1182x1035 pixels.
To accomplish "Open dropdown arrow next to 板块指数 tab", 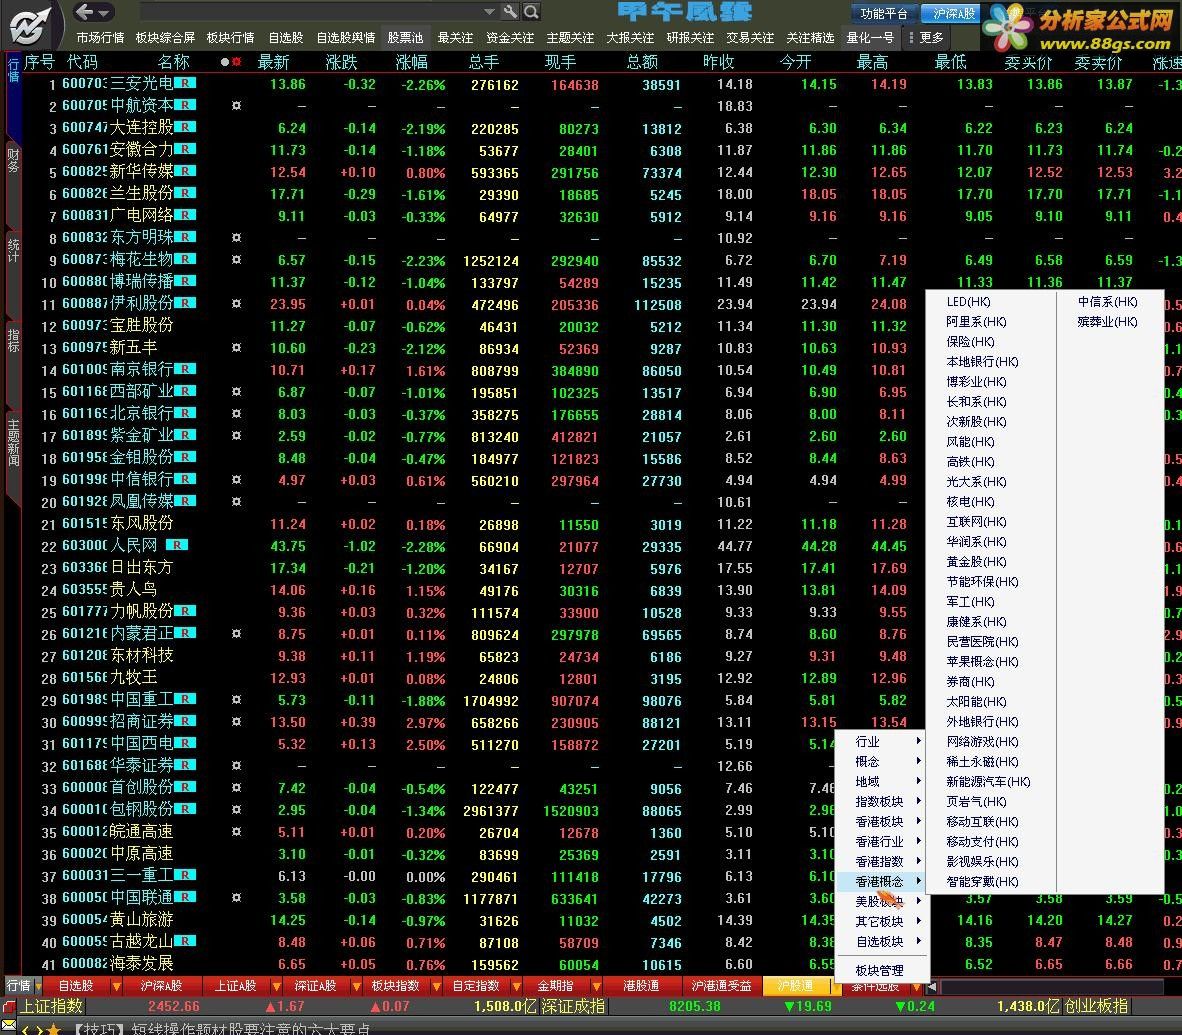I will tap(436, 986).
